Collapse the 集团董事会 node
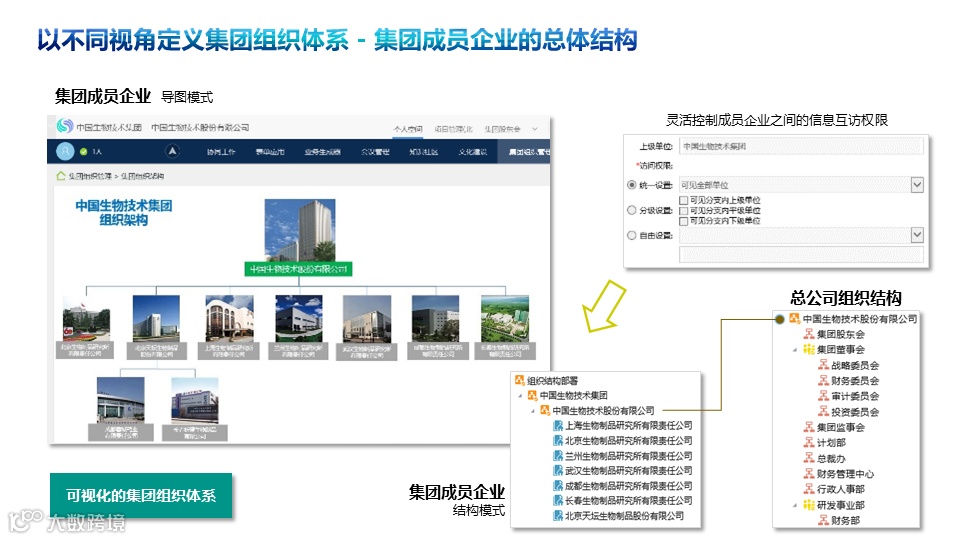The image size is (960, 540). point(795,350)
